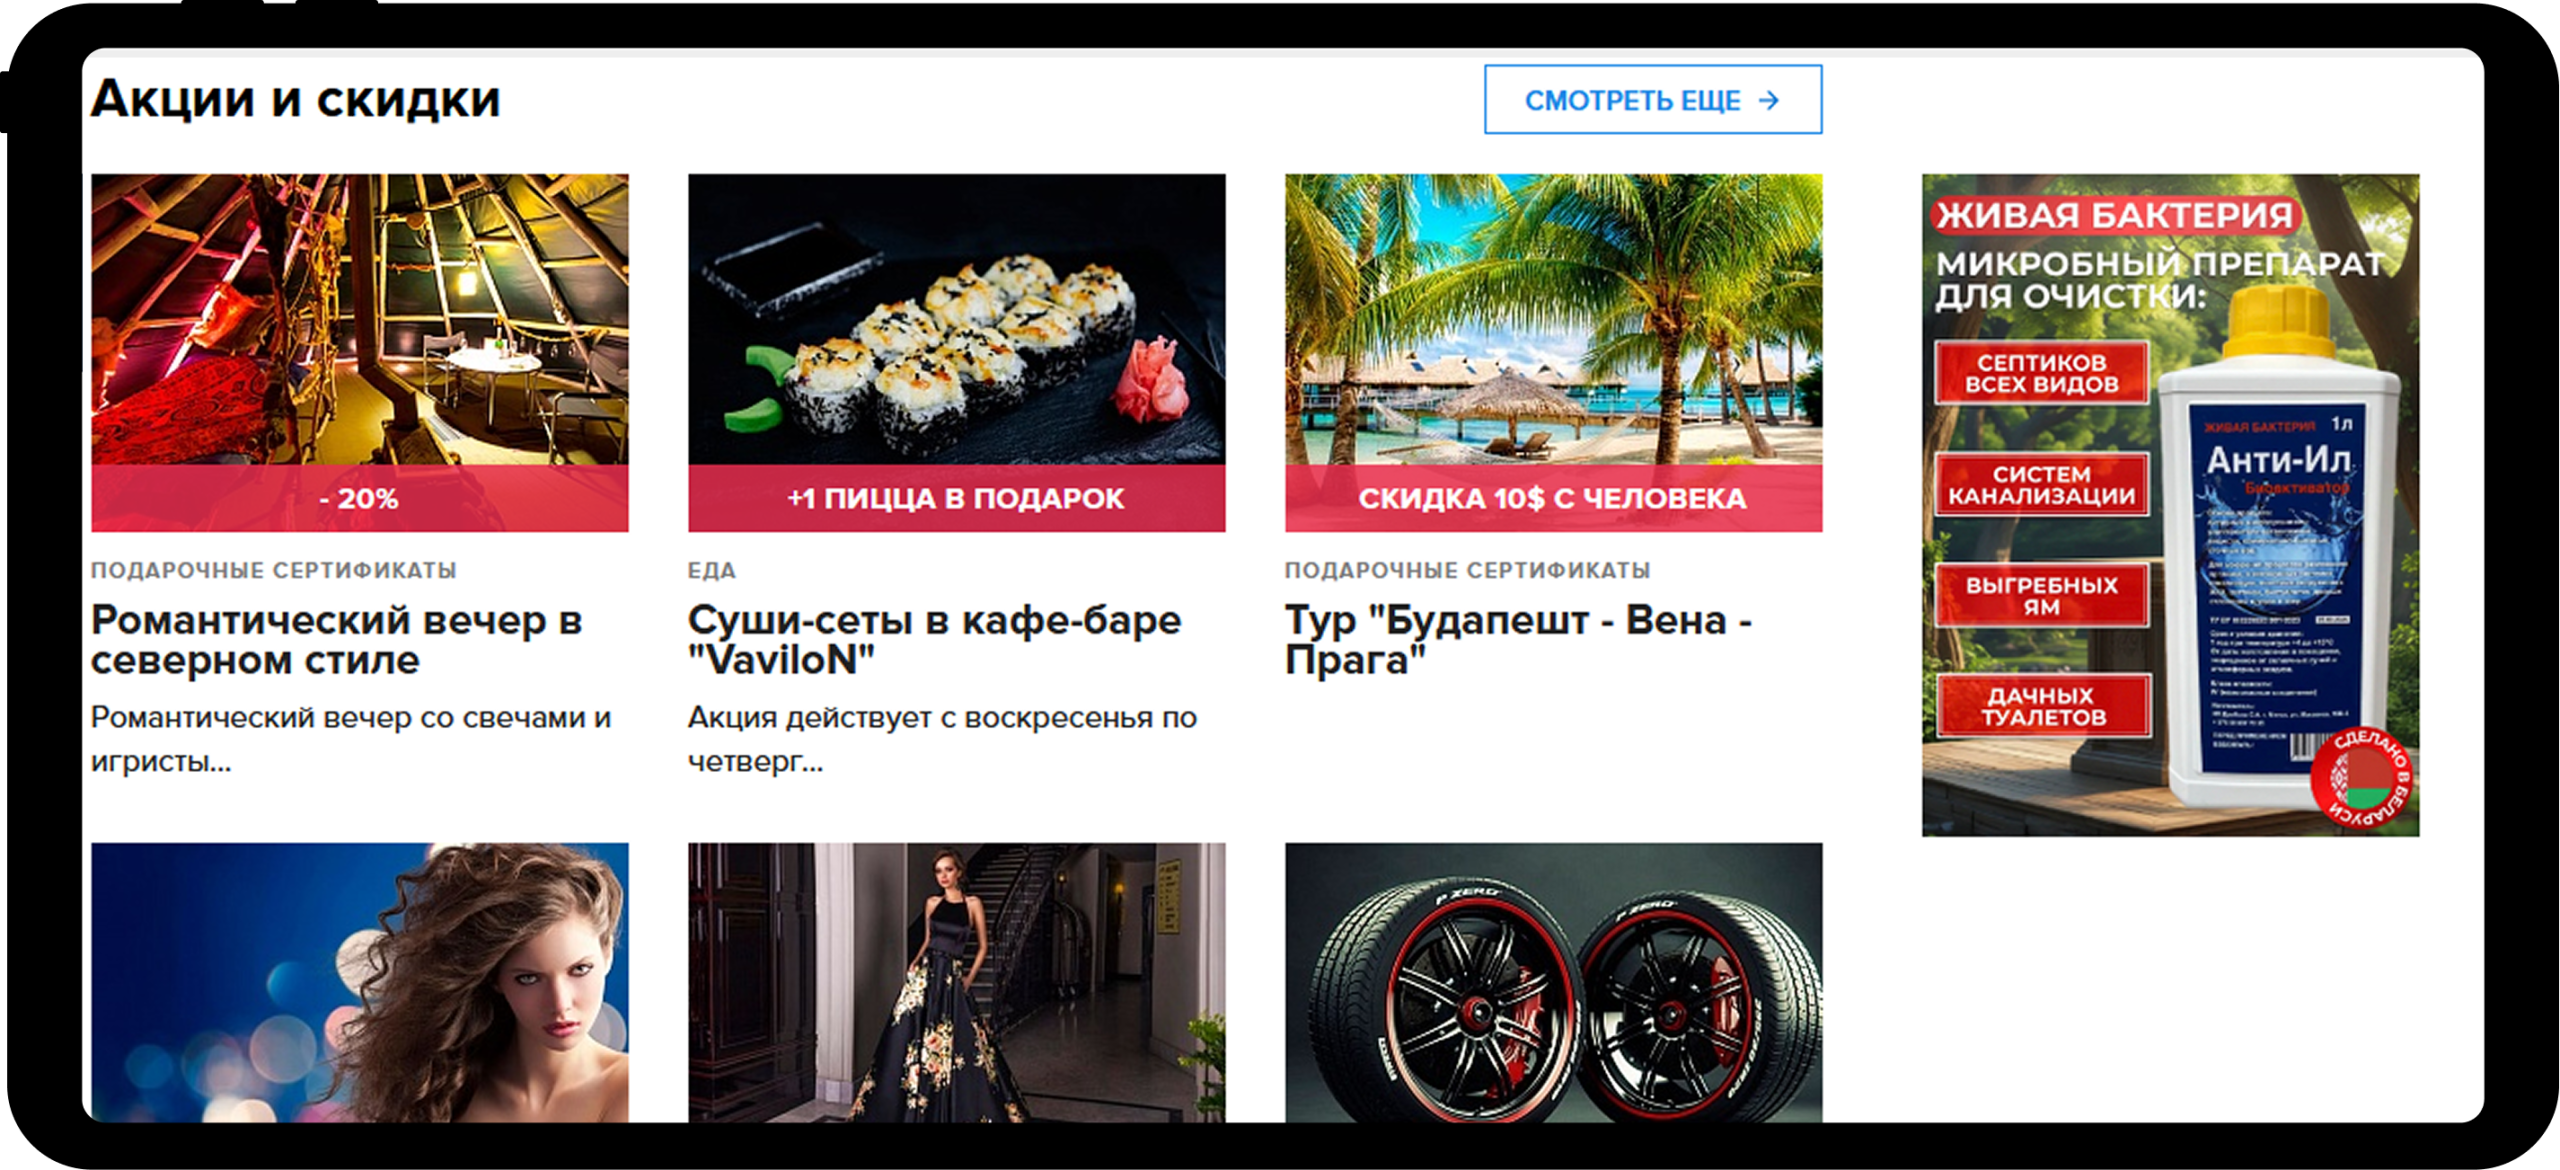Open the romantic evening tent photo
2560x1170 pixels.
(360, 319)
